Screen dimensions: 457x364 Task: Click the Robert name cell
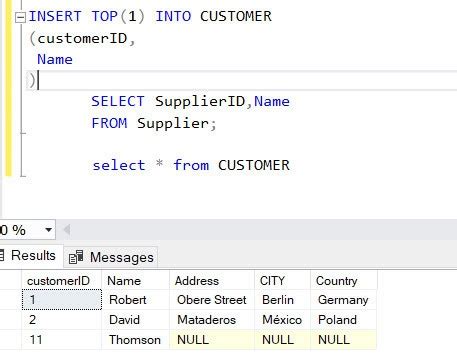[x=135, y=300]
